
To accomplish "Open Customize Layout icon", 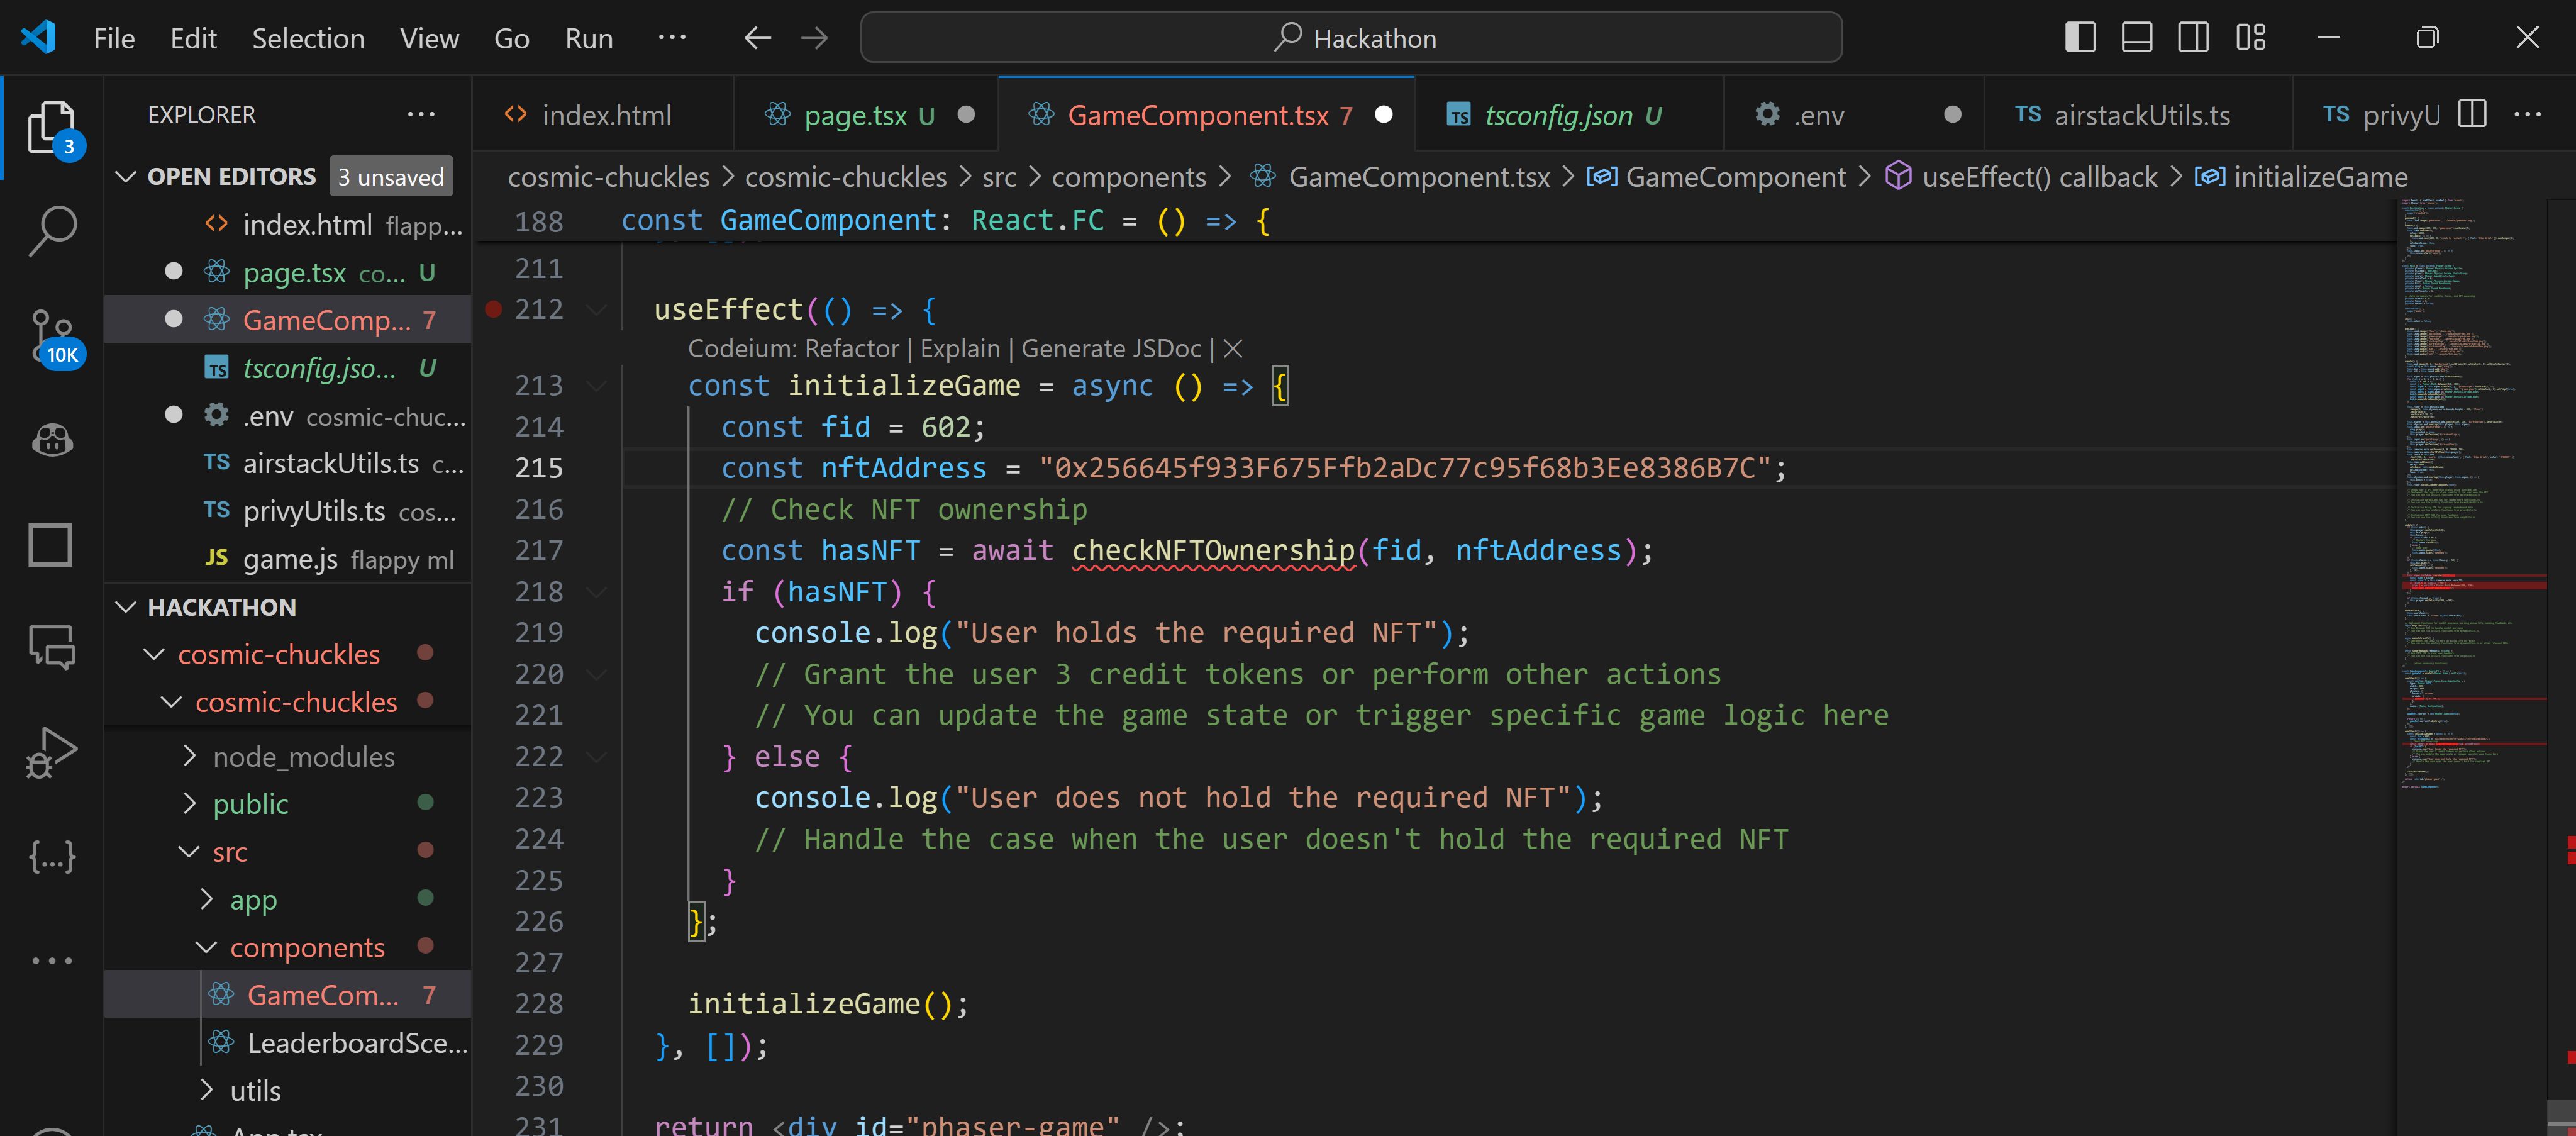I will (2251, 37).
